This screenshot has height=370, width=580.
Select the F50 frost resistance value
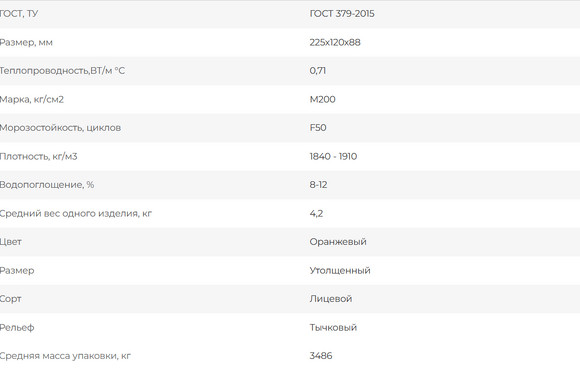pos(318,128)
